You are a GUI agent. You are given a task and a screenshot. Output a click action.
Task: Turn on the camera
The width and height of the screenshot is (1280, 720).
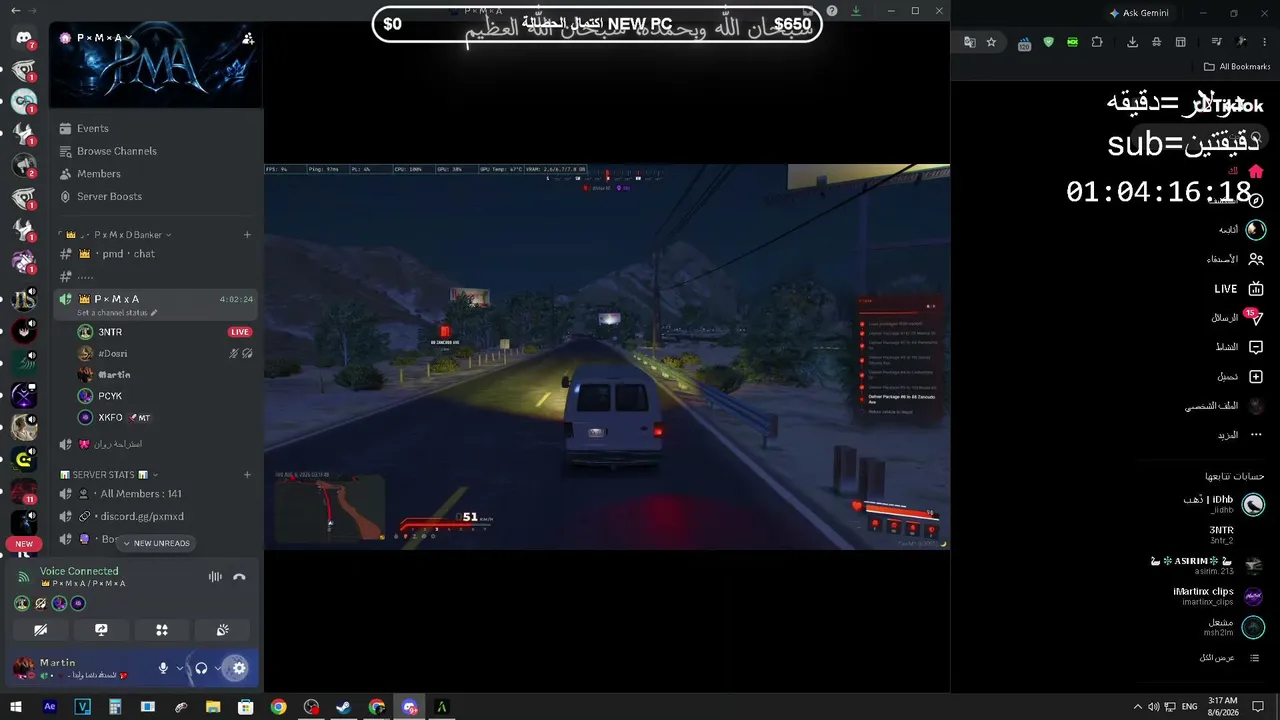40,630
